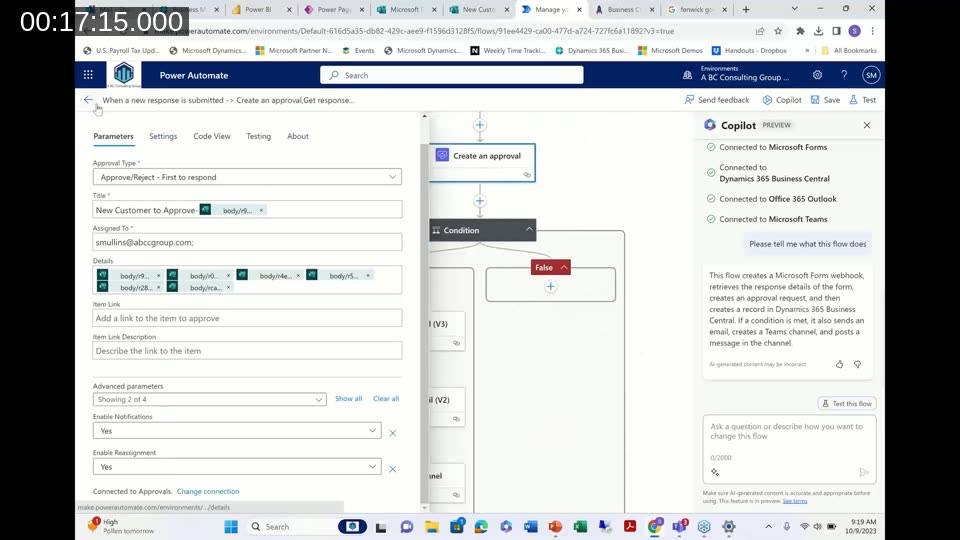Open browser extensions puzzle icon

click(x=800, y=31)
